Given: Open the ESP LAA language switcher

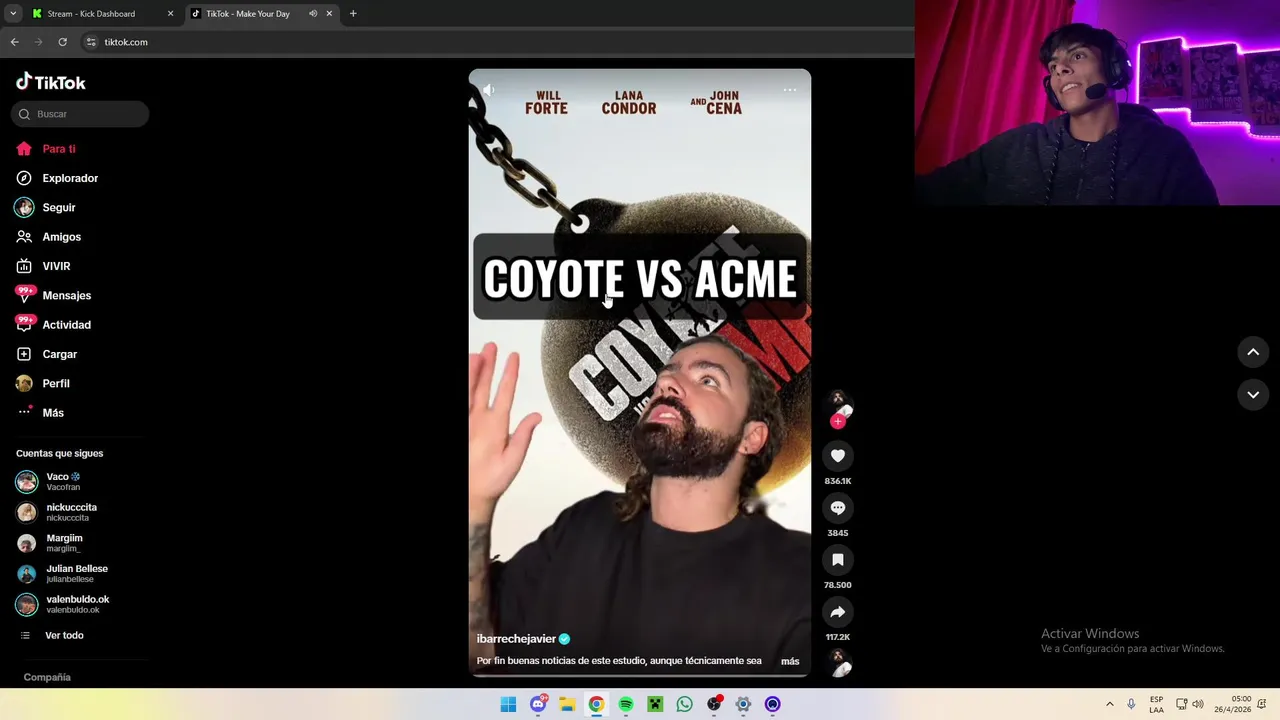Looking at the screenshot, I should [1156, 704].
